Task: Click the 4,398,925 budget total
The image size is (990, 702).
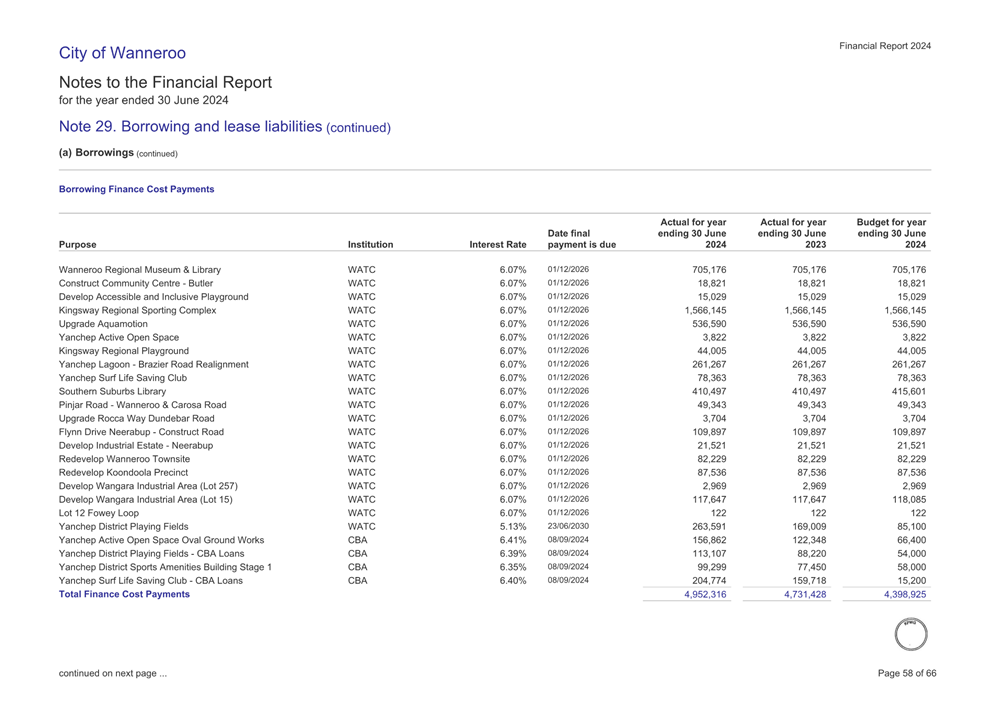Action: point(899,595)
